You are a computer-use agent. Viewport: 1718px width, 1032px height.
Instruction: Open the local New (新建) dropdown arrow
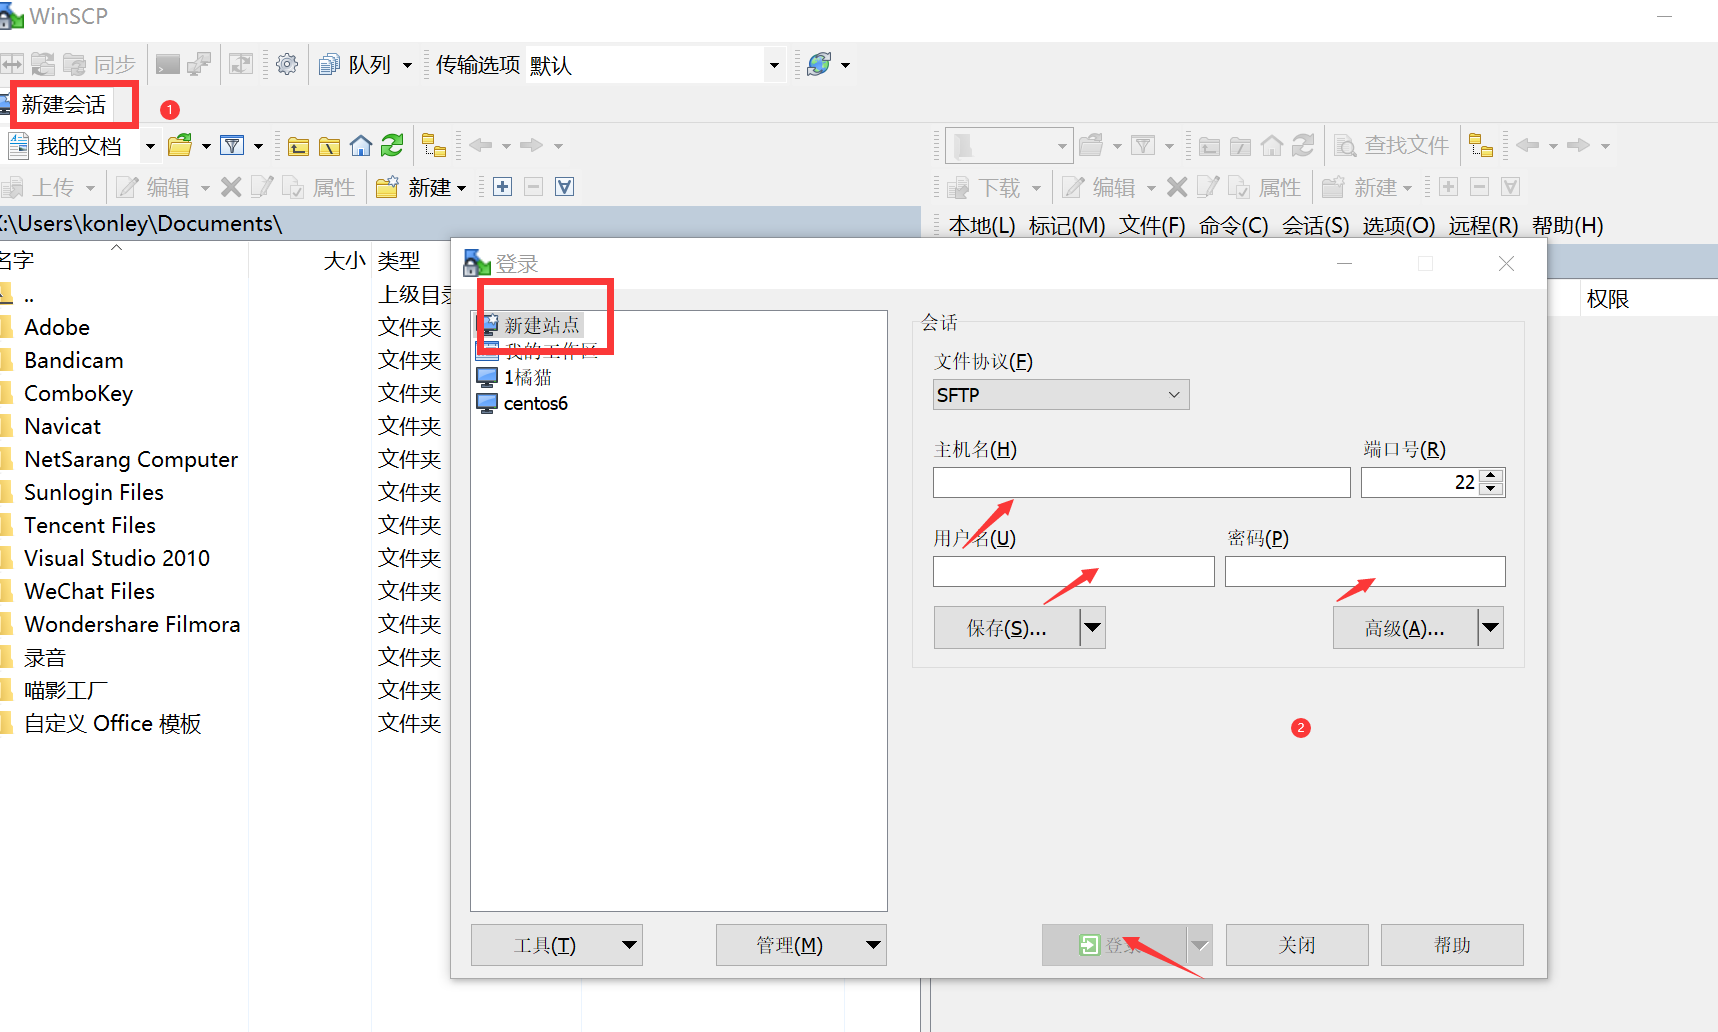click(461, 188)
